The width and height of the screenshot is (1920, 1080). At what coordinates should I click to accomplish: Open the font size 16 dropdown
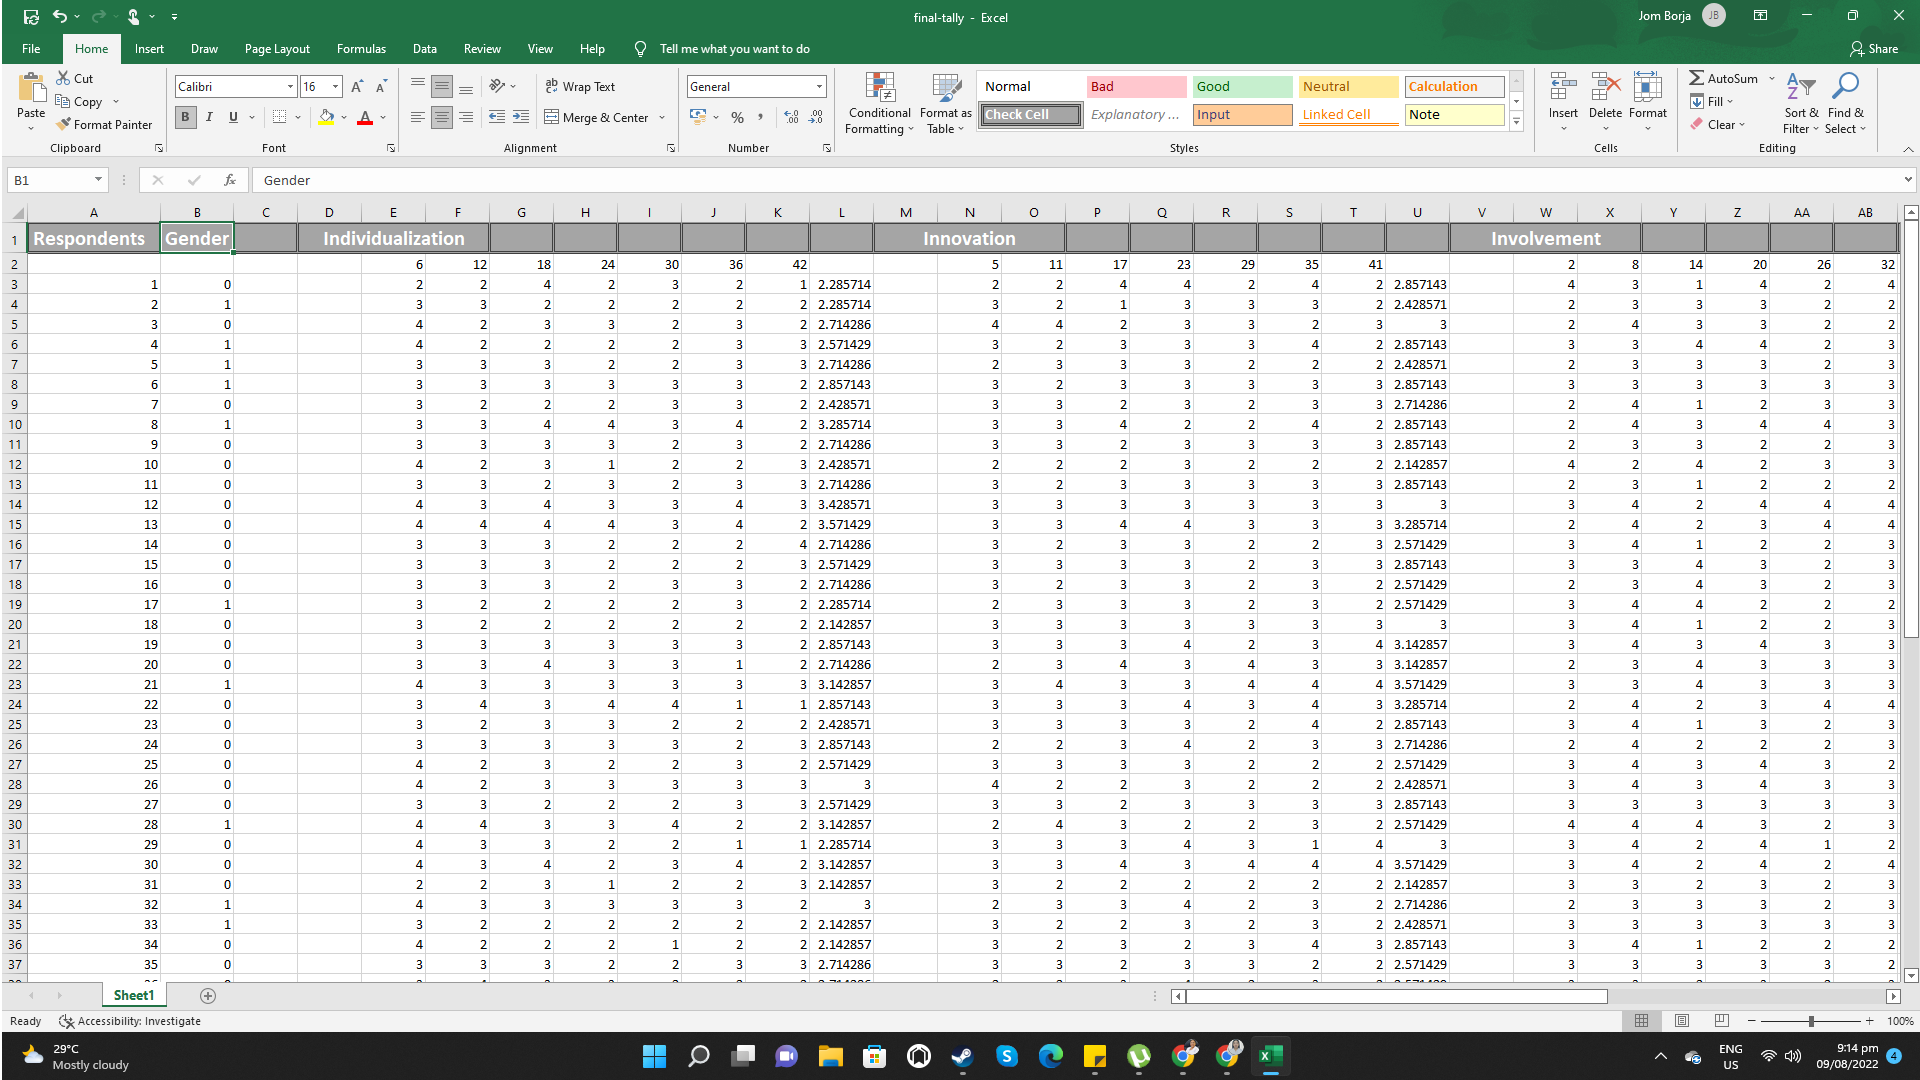[335, 87]
